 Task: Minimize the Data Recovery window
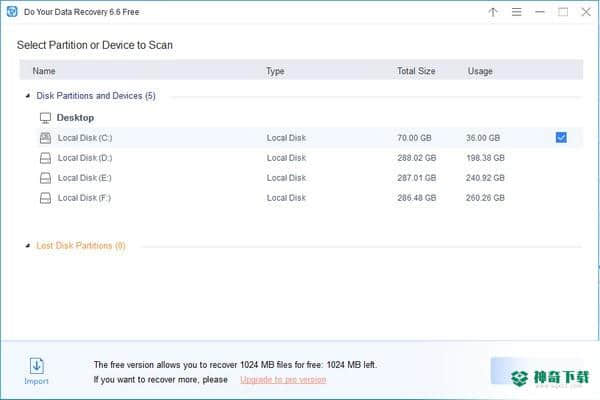(540, 12)
